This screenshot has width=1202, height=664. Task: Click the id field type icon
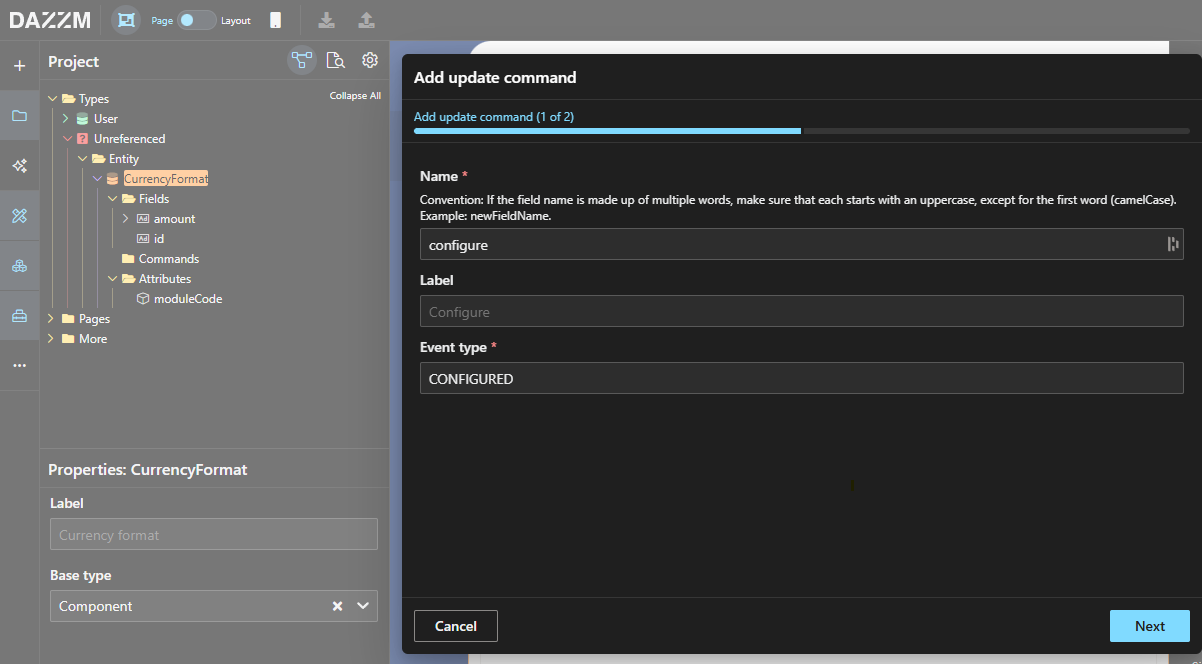(143, 239)
